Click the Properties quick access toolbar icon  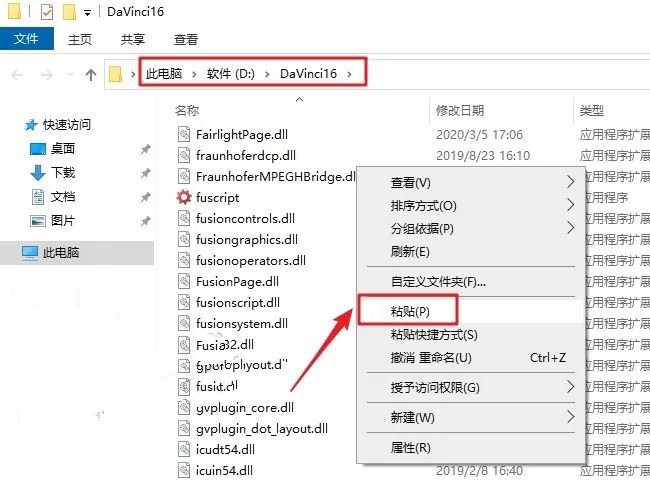(x=47, y=12)
